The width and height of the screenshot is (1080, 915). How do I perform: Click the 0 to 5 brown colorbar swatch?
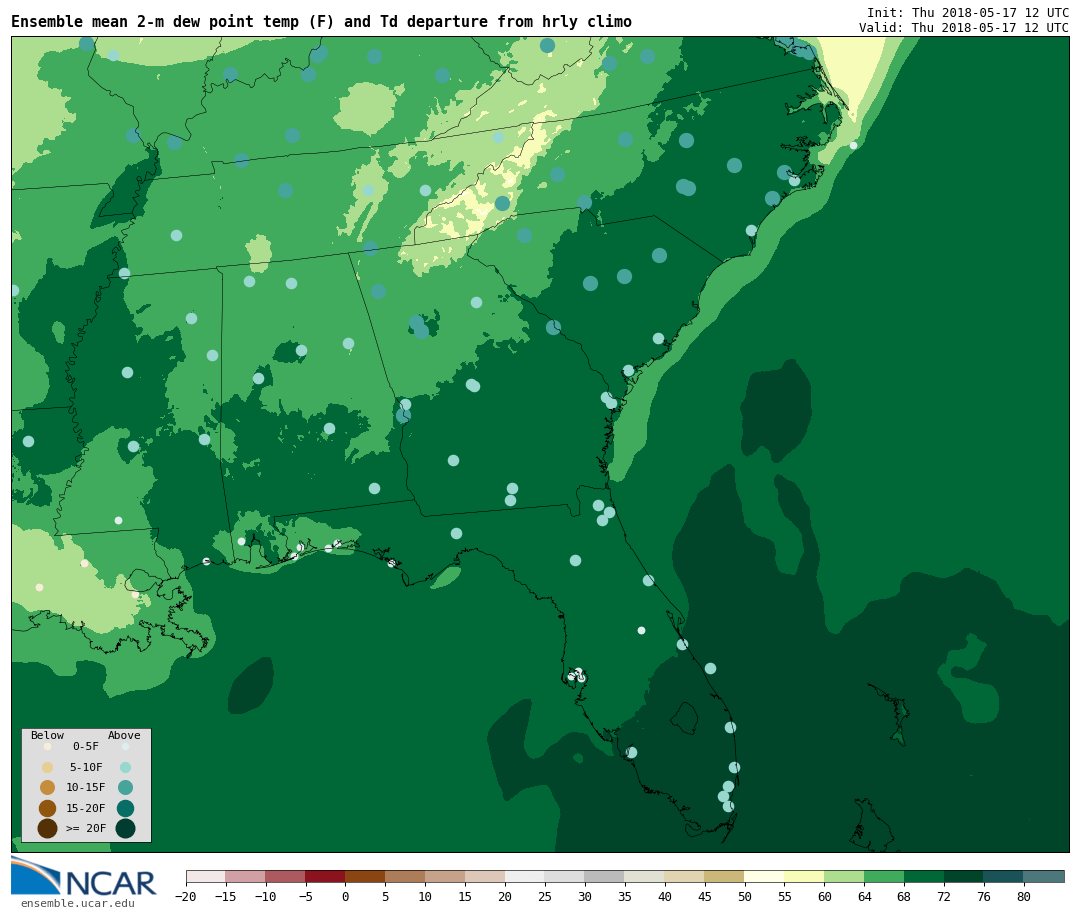tap(365, 876)
